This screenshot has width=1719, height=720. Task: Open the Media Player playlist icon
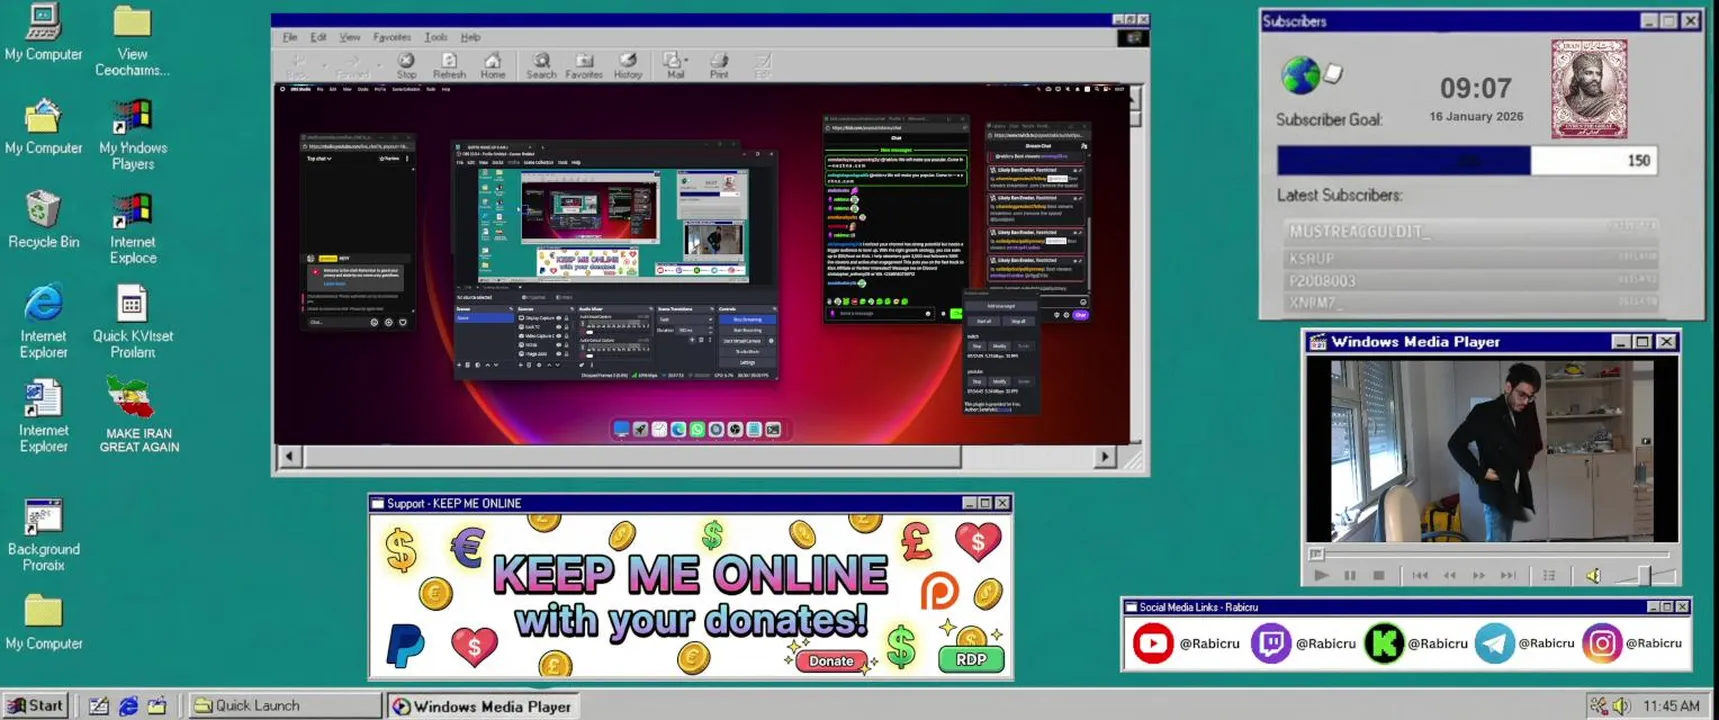click(x=1549, y=575)
